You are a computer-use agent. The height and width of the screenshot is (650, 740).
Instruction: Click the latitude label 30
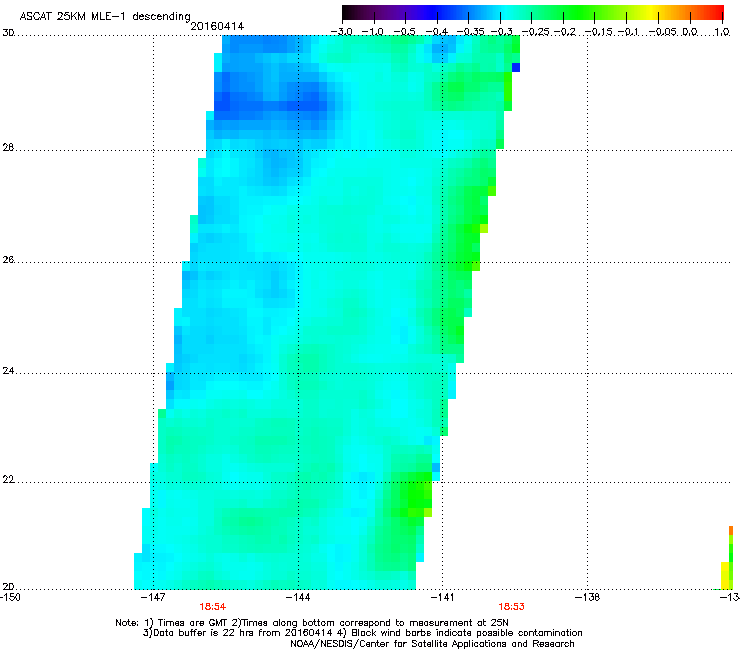(x=8, y=33)
